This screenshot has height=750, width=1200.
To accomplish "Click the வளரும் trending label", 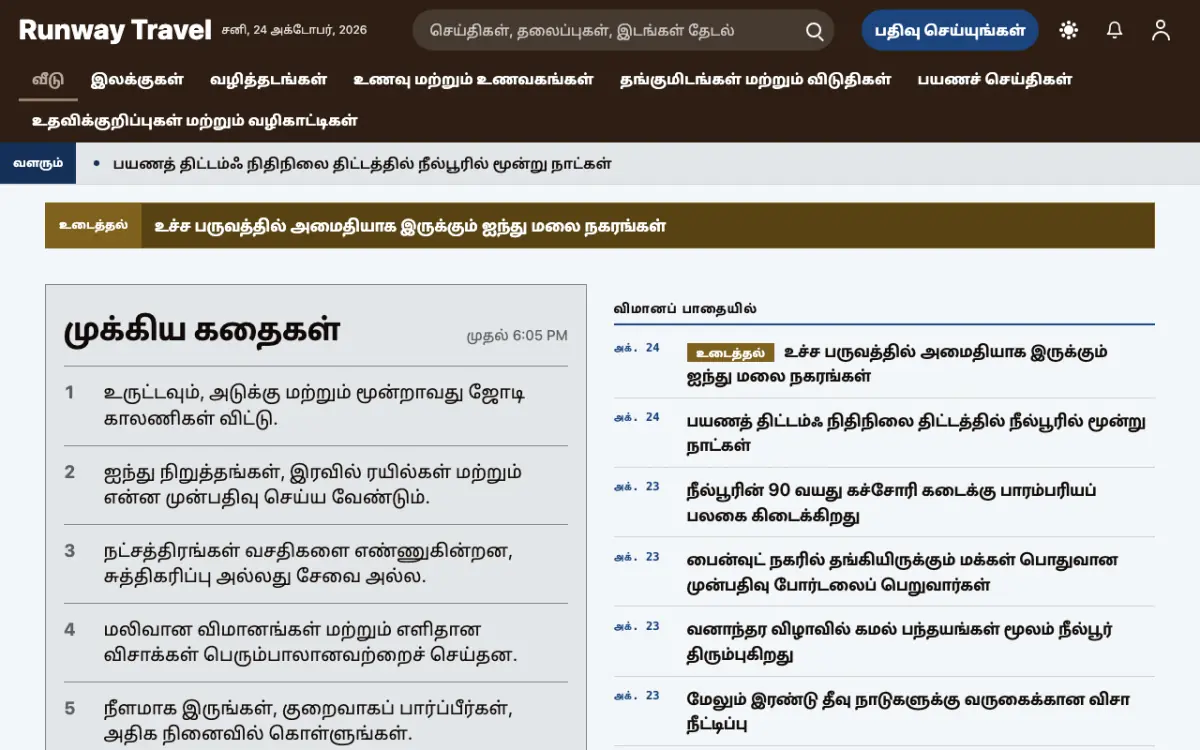I will pyautogui.click(x=38, y=163).
